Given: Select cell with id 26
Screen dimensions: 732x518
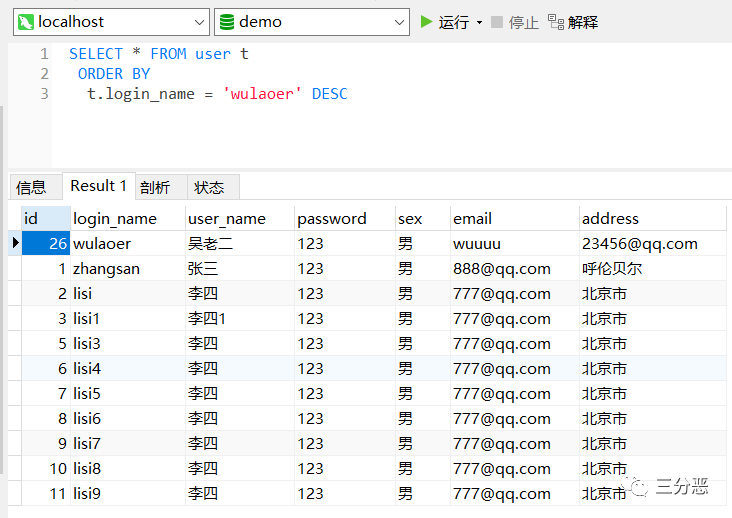Looking at the screenshot, I should coord(46,243).
